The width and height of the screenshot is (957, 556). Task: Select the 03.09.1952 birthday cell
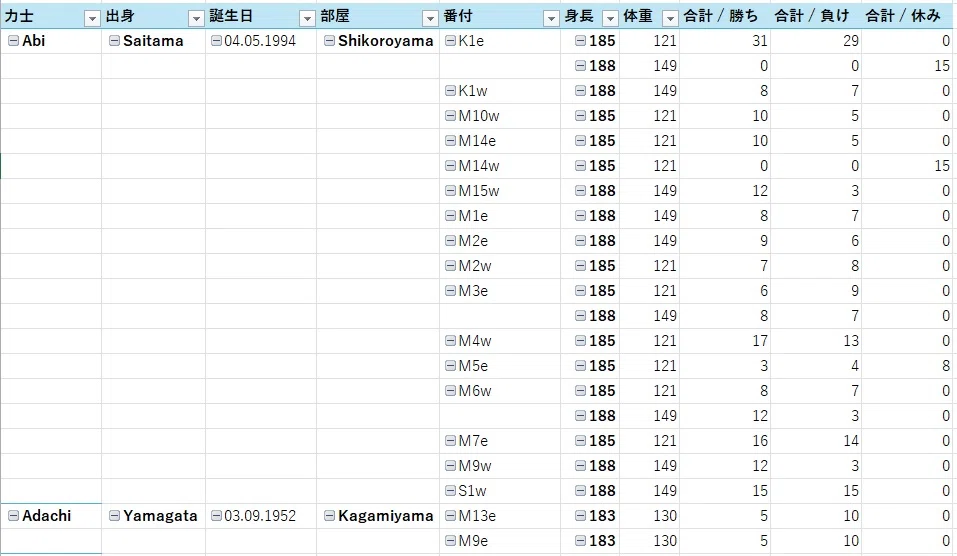click(261, 516)
